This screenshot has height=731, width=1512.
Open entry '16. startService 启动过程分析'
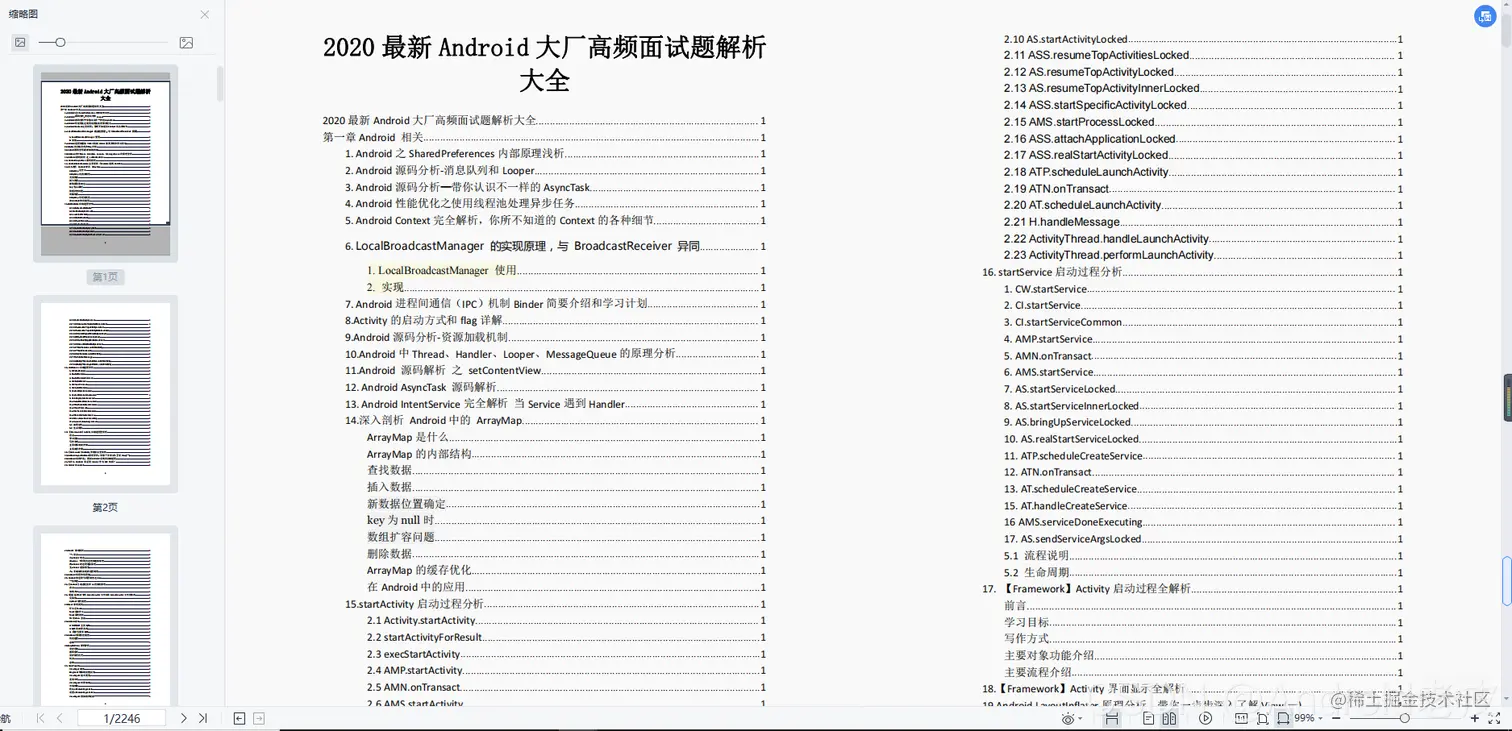[x=1052, y=272]
